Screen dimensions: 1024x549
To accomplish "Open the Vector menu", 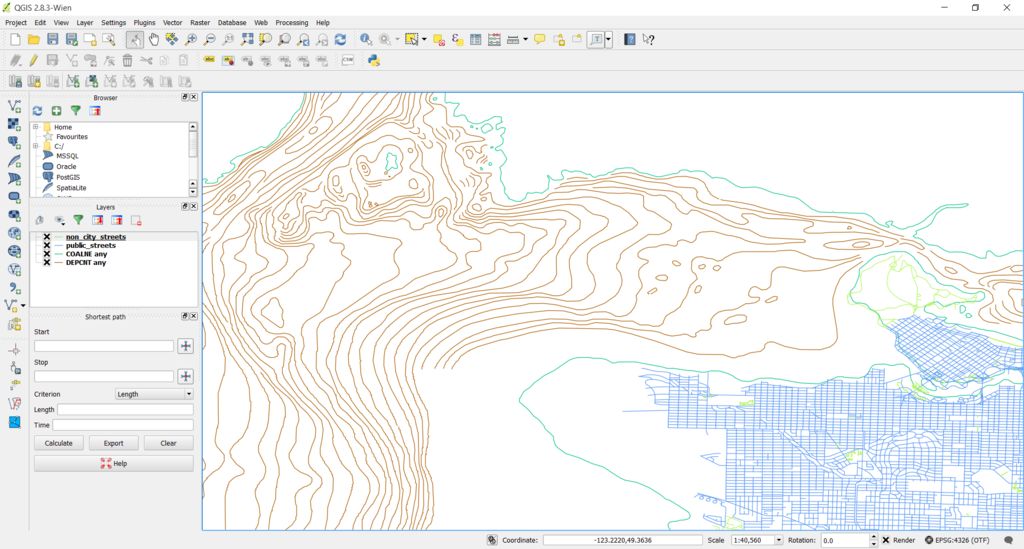I will 172,22.
